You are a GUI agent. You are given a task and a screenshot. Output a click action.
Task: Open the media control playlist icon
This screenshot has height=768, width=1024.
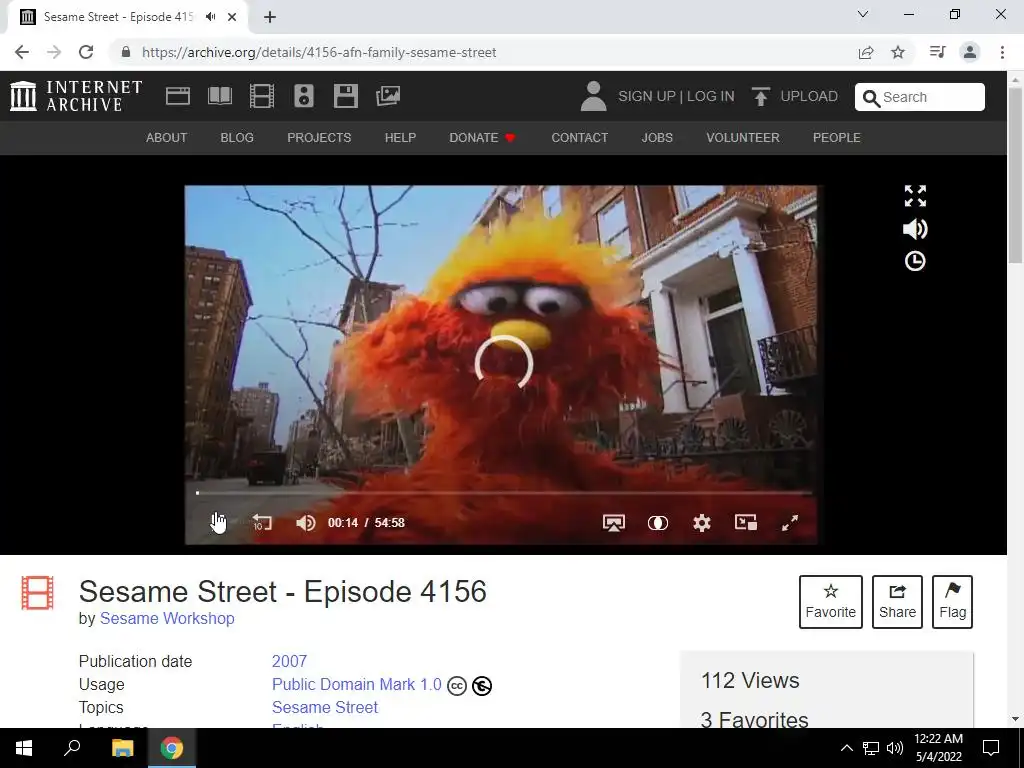[937, 52]
